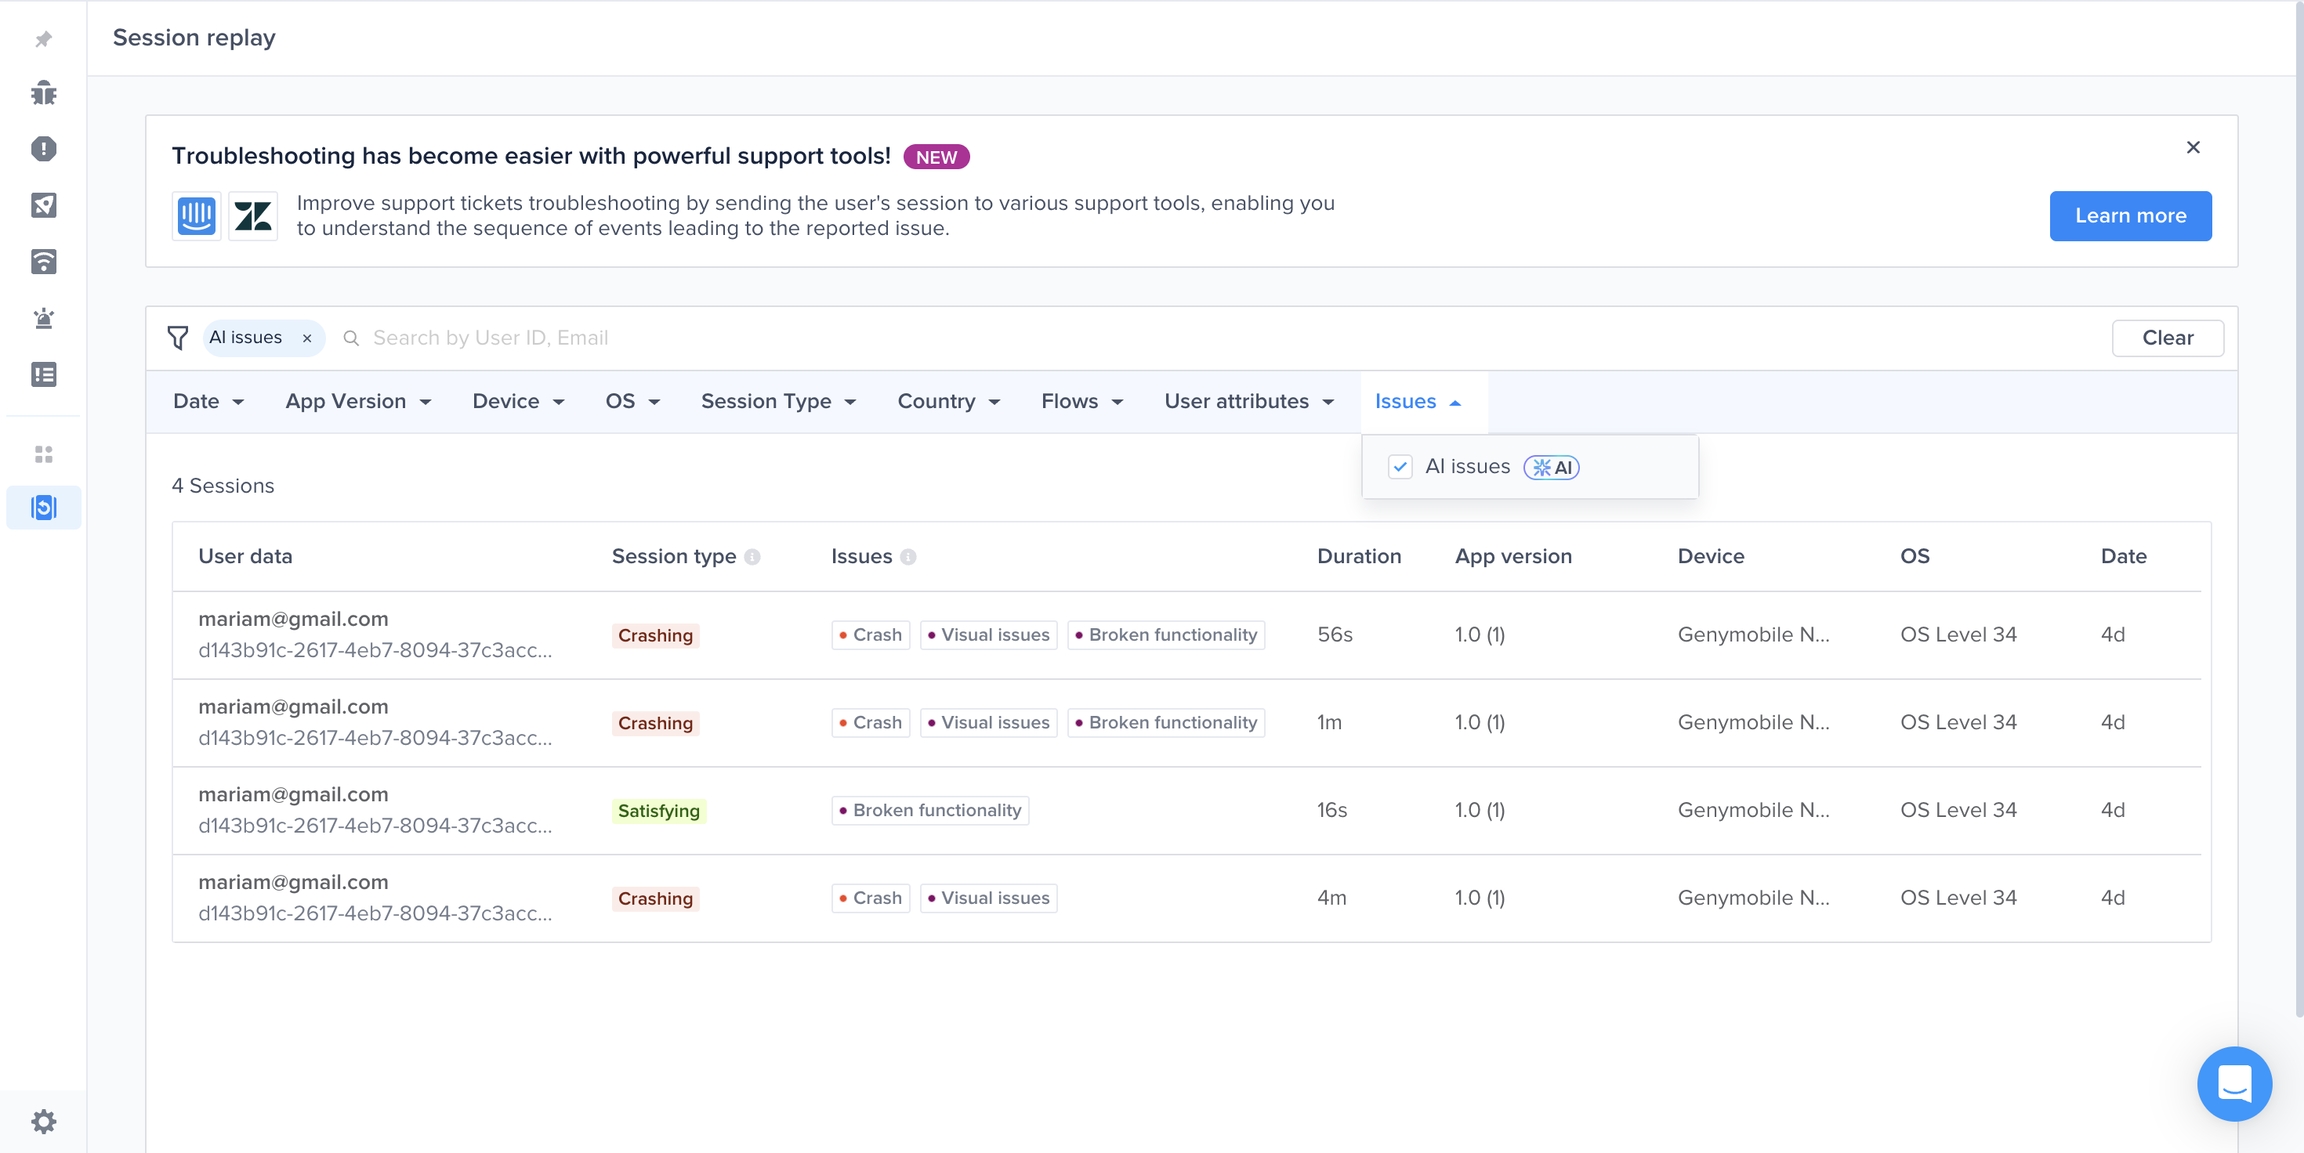Click the Session type info icon

click(x=752, y=557)
